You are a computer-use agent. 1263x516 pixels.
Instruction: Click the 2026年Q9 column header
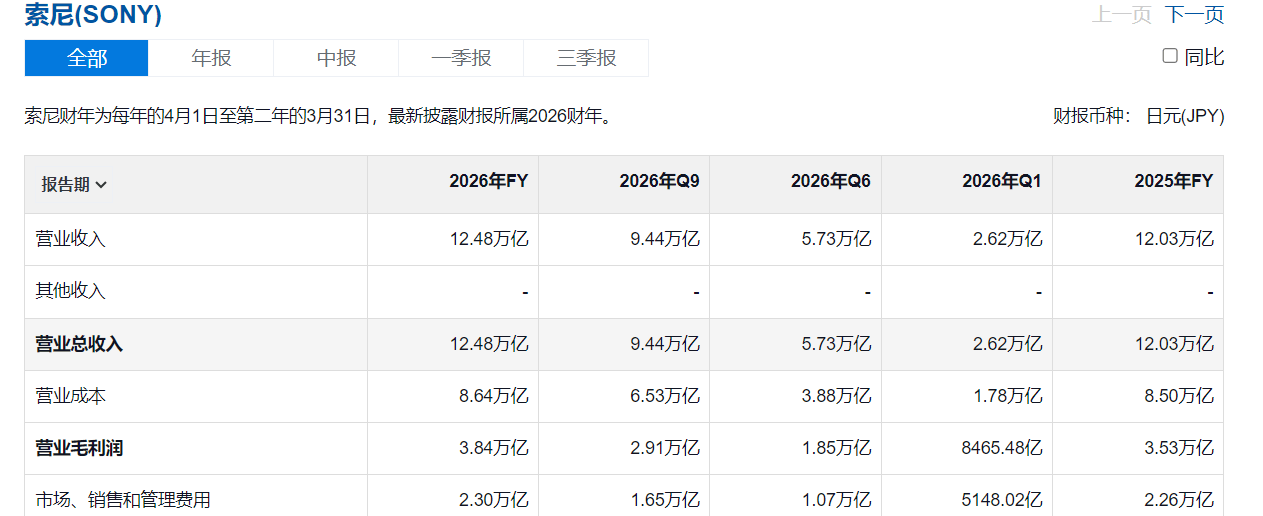click(624, 184)
